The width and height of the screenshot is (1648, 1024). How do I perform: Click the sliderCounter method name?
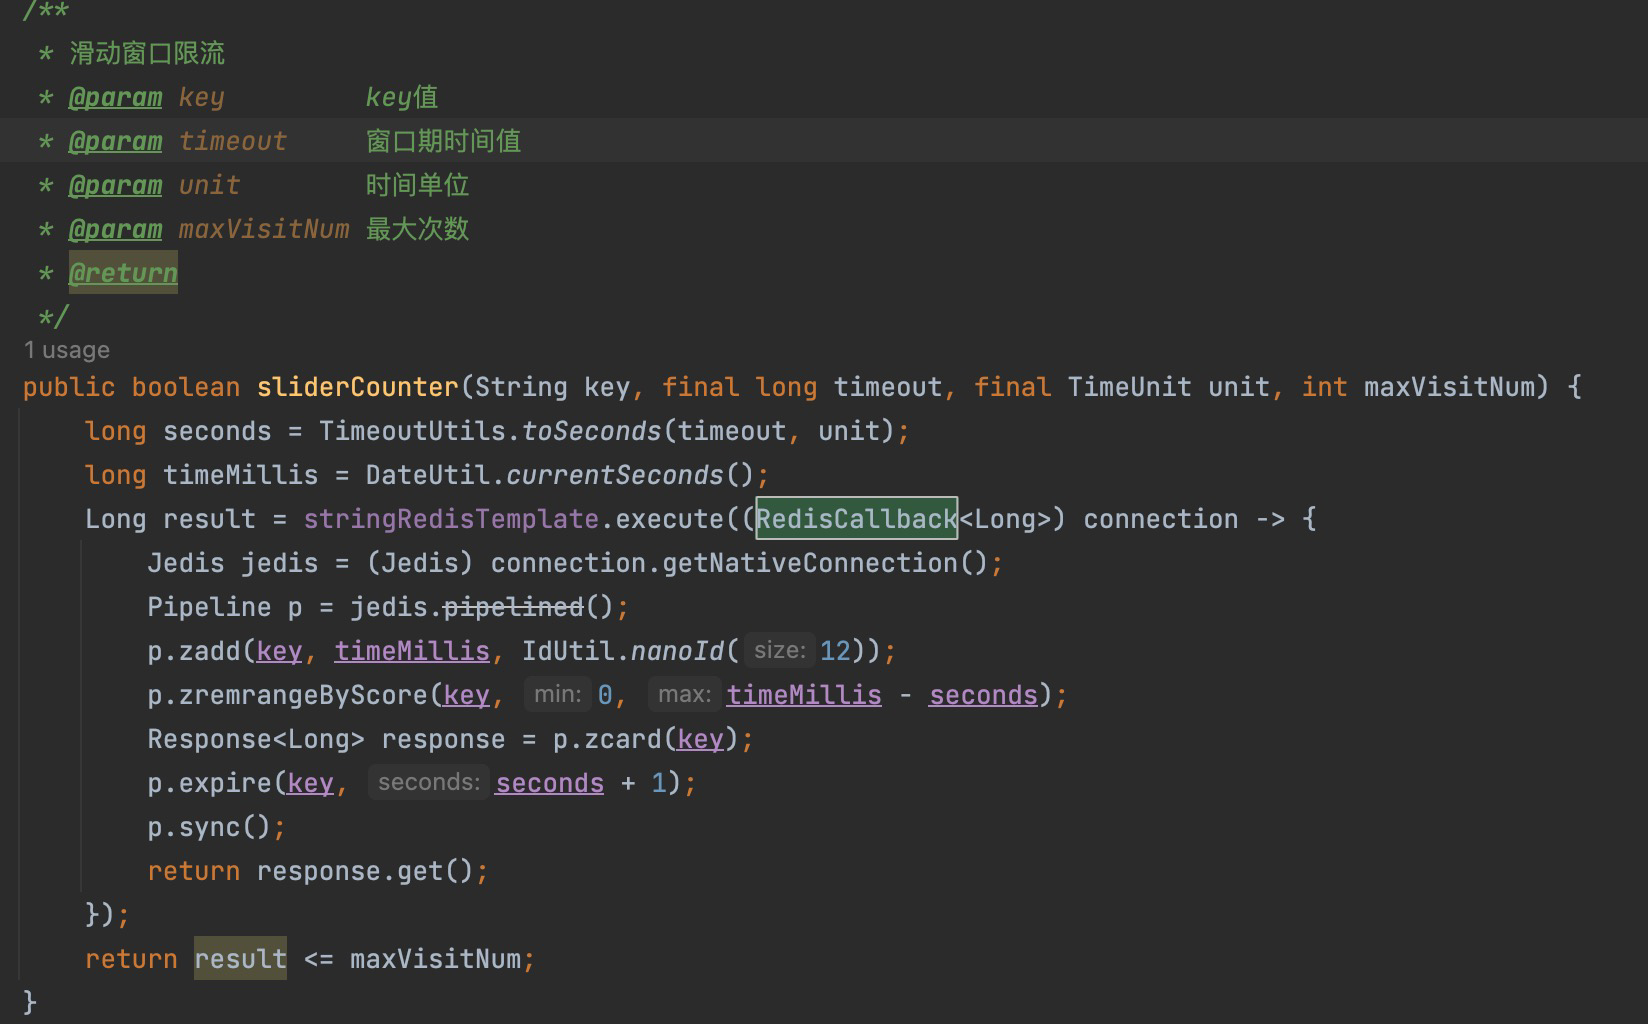pyautogui.click(x=357, y=387)
